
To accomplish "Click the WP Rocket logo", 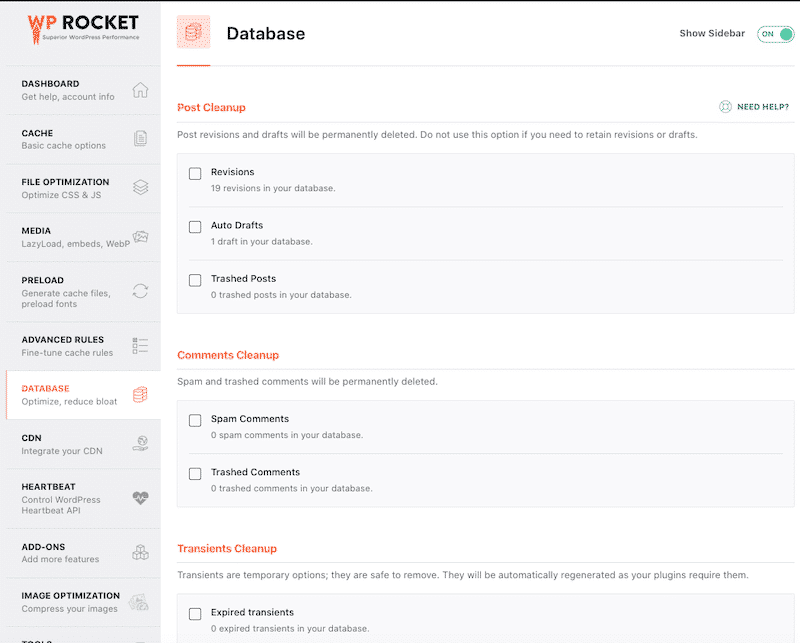I will pyautogui.click(x=82, y=26).
